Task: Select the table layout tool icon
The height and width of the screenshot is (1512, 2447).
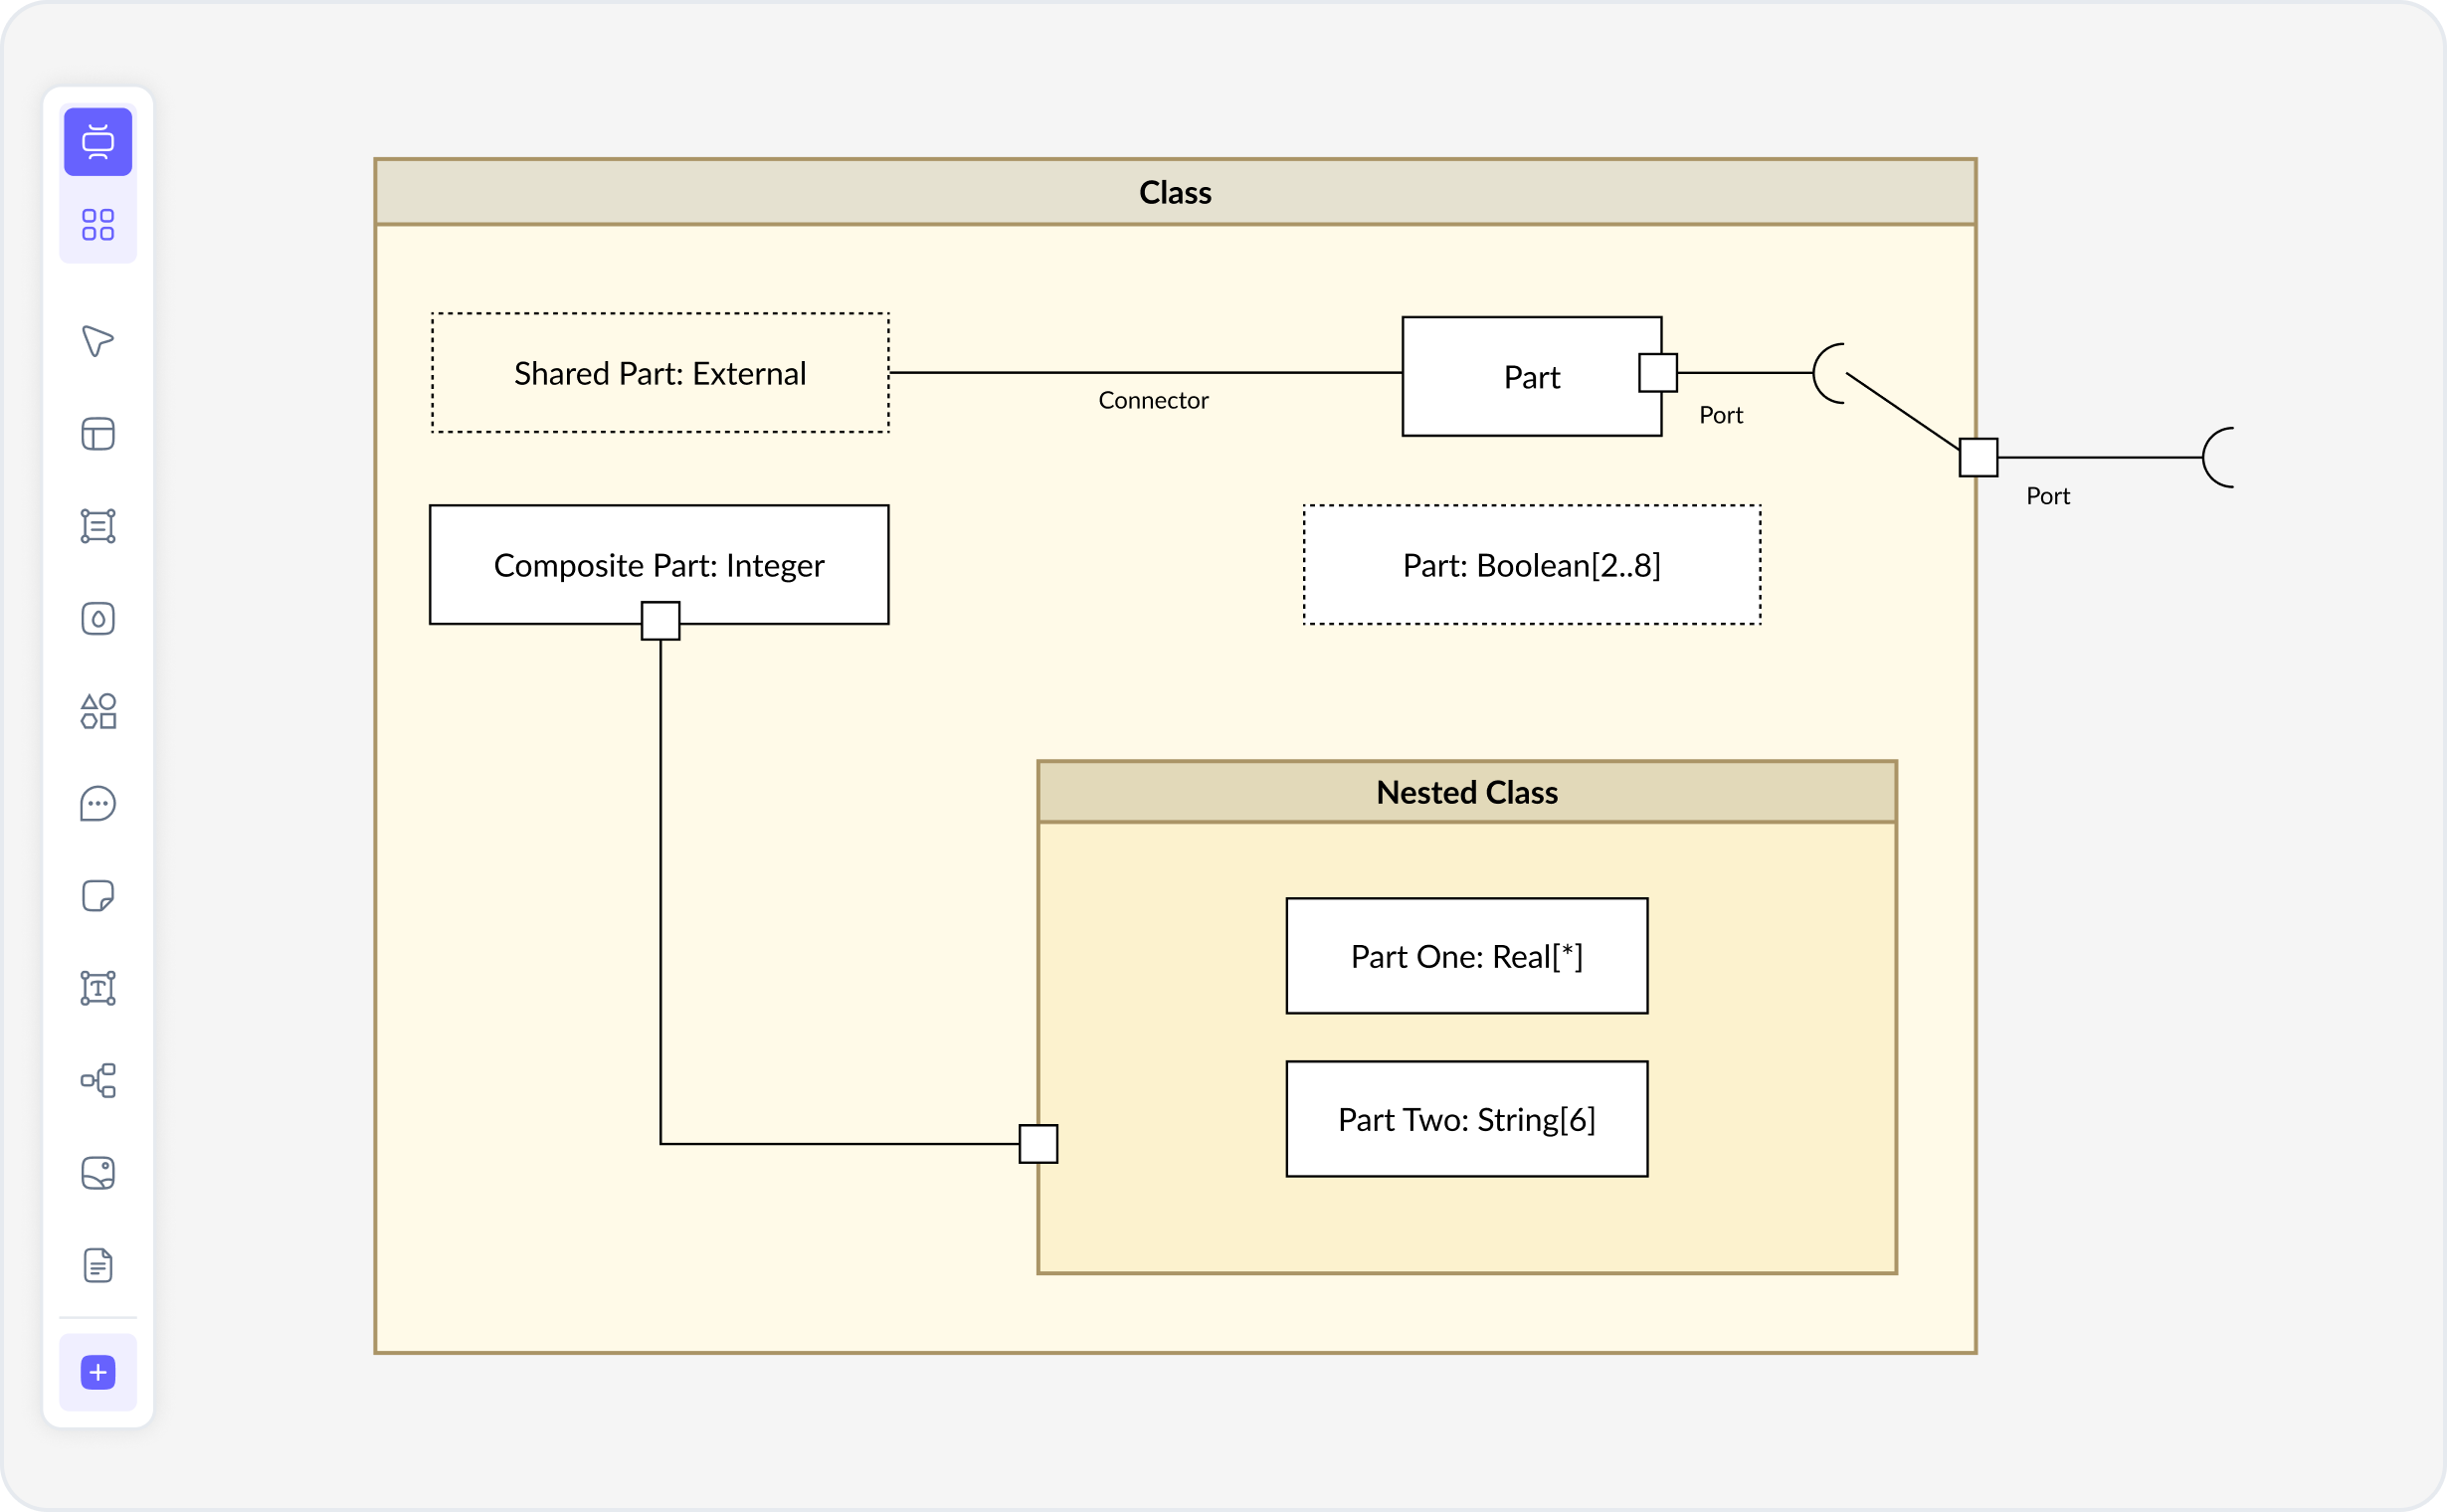Action: pyautogui.click(x=98, y=434)
